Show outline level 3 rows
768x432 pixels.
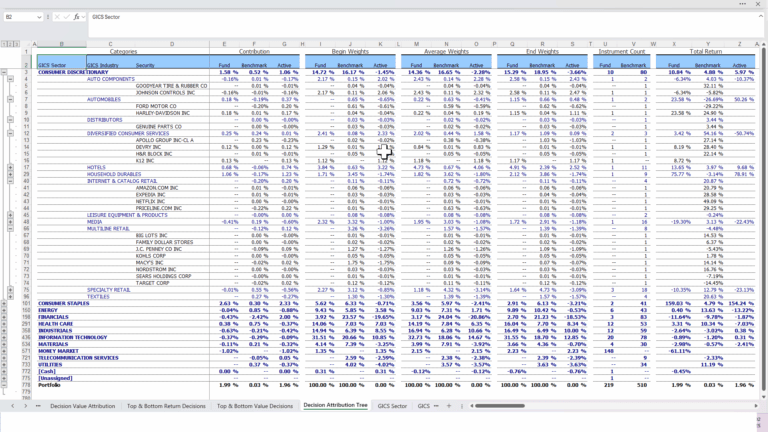click(x=18, y=44)
